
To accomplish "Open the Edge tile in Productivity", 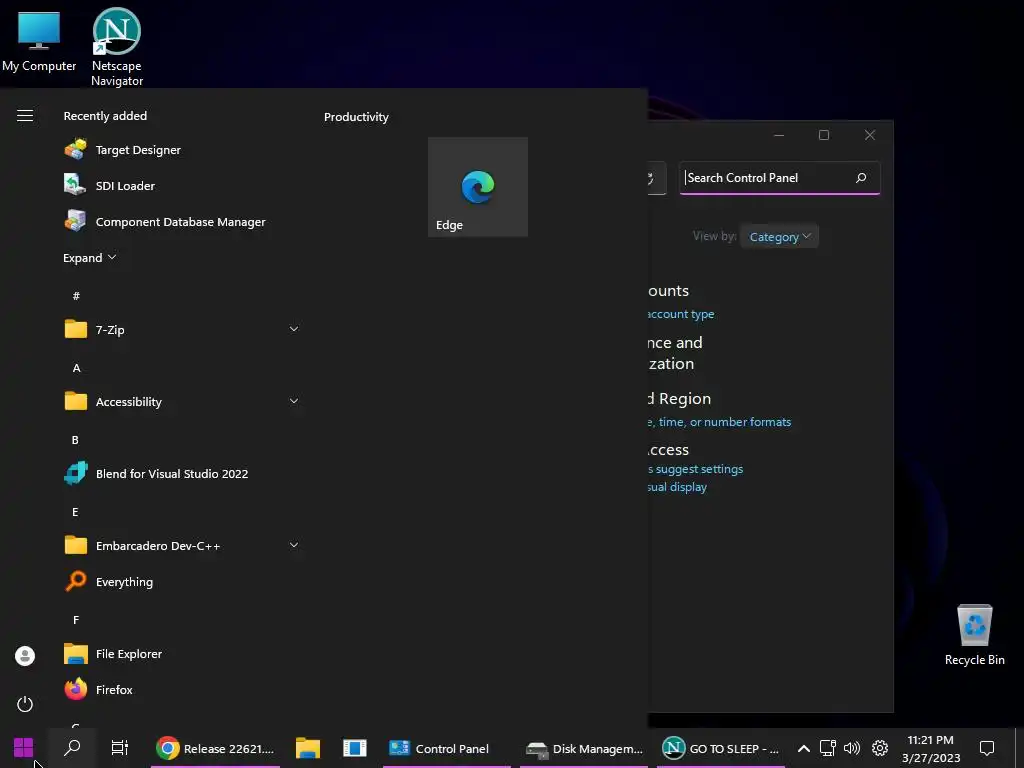I will [x=477, y=187].
